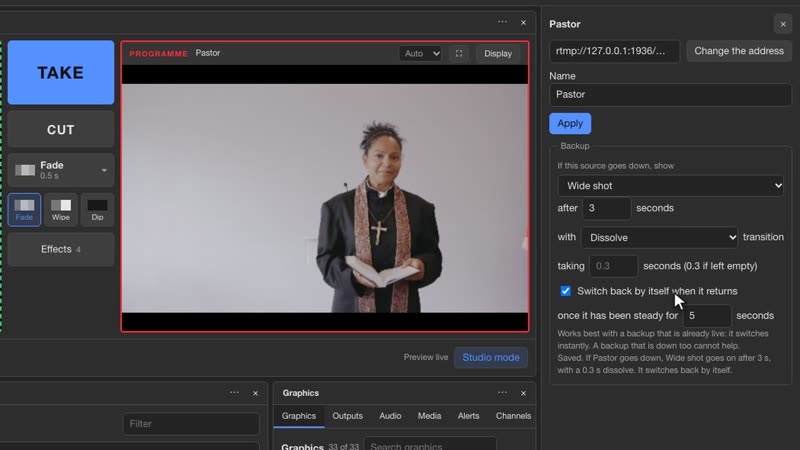Select the Wipe transition icon
The image size is (800, 450).
coord(61,210)
